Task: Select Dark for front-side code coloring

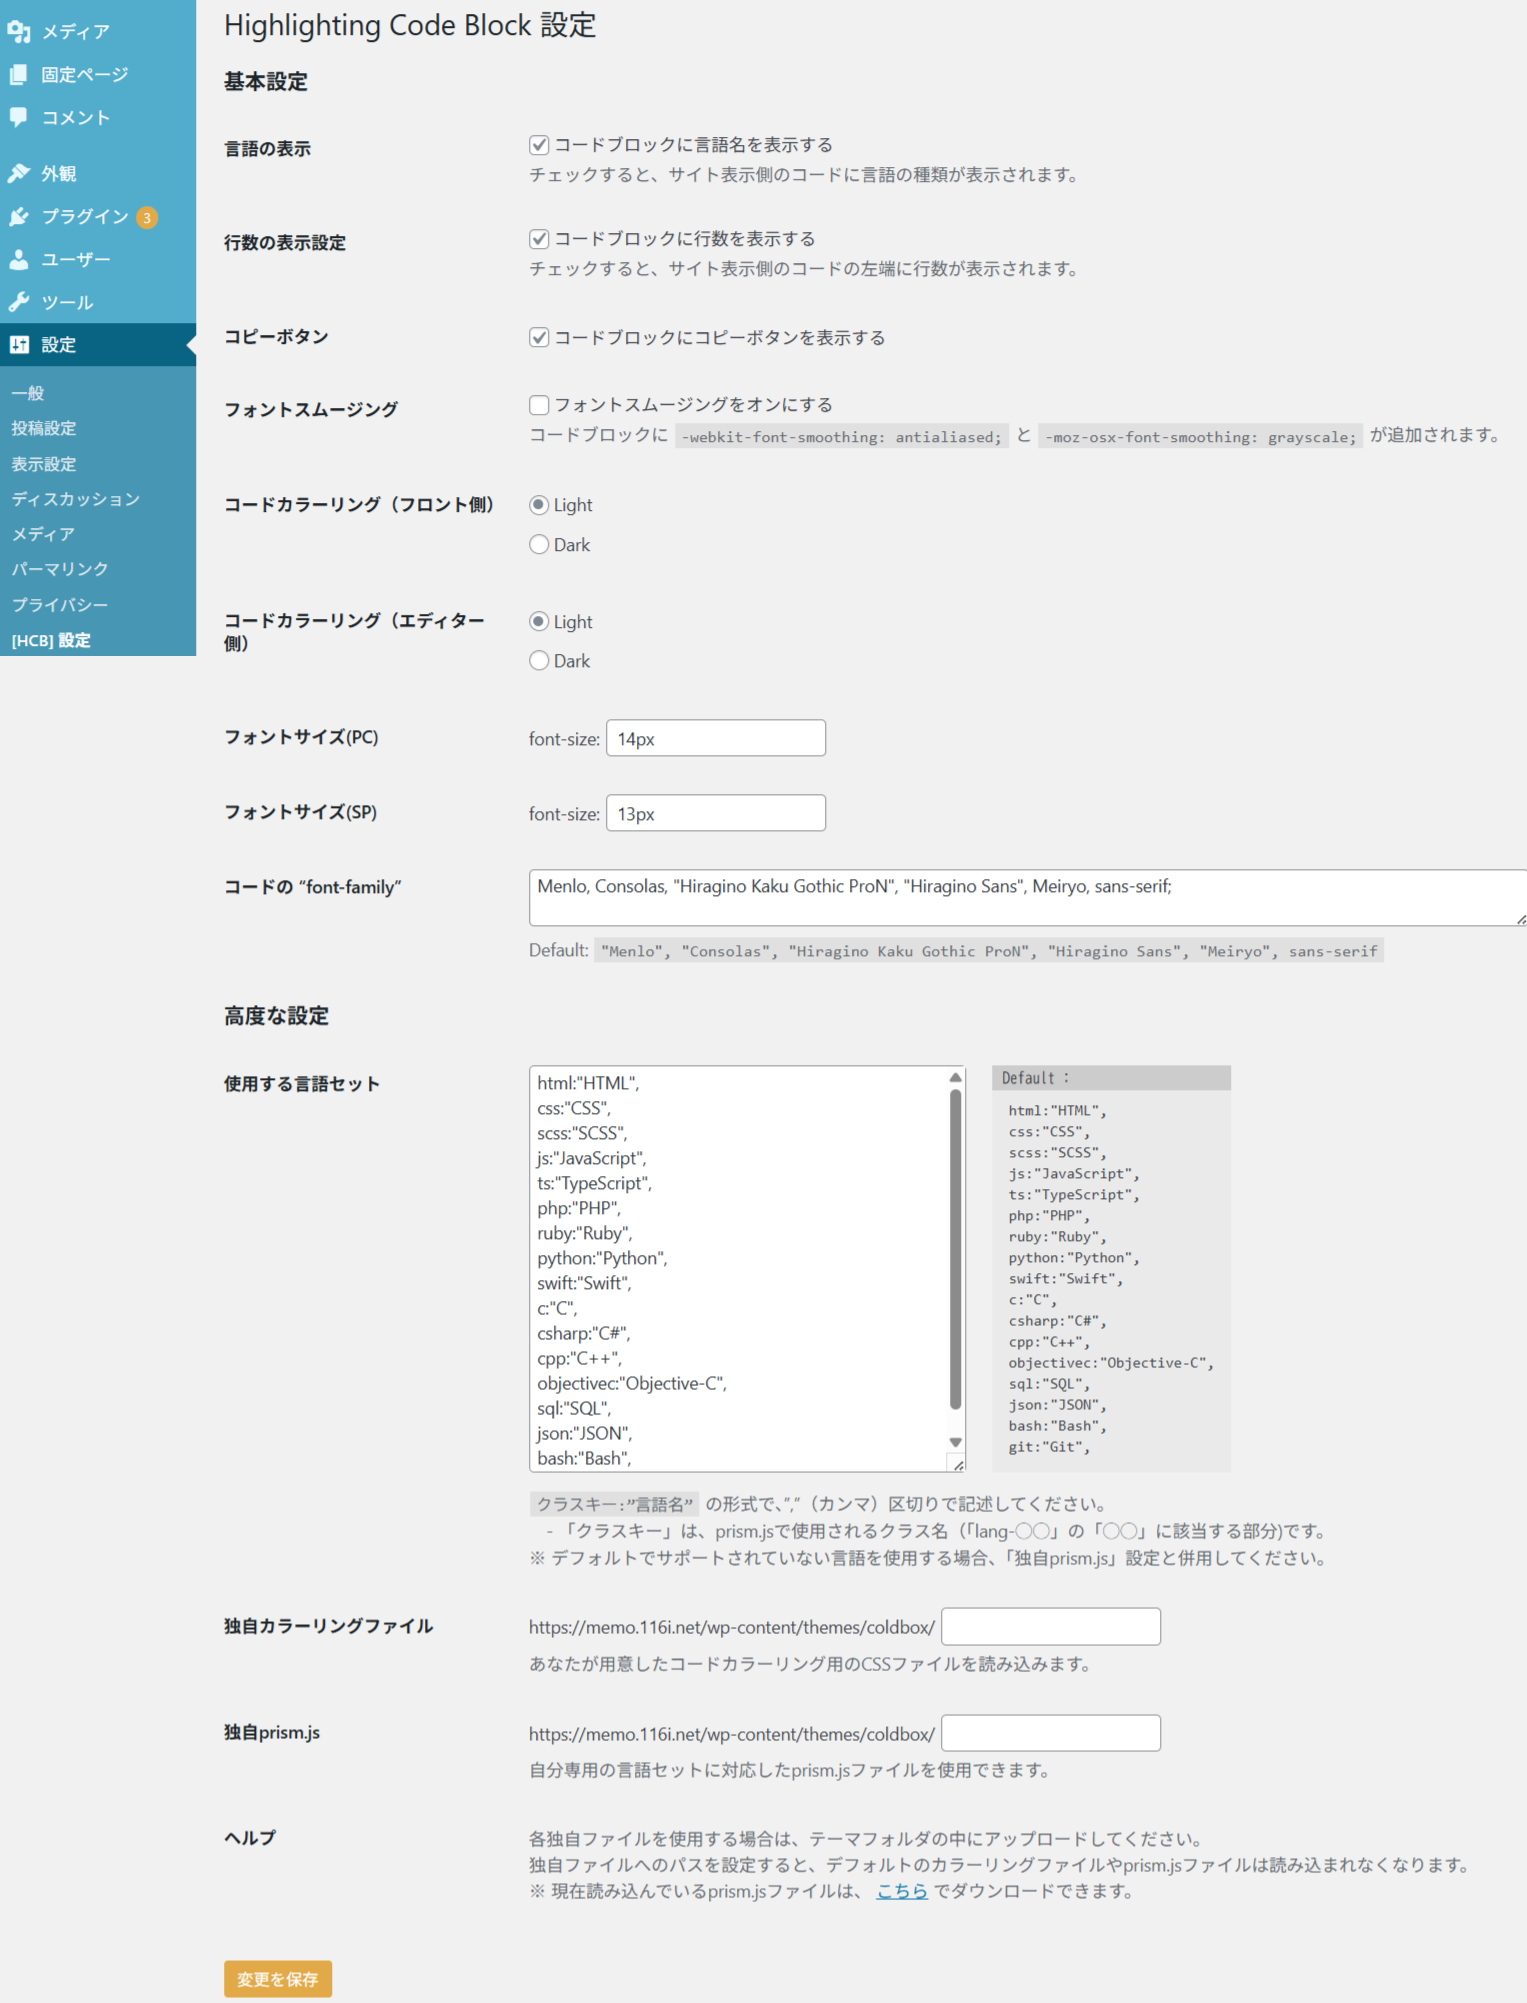Action: (x=539, y=545)
